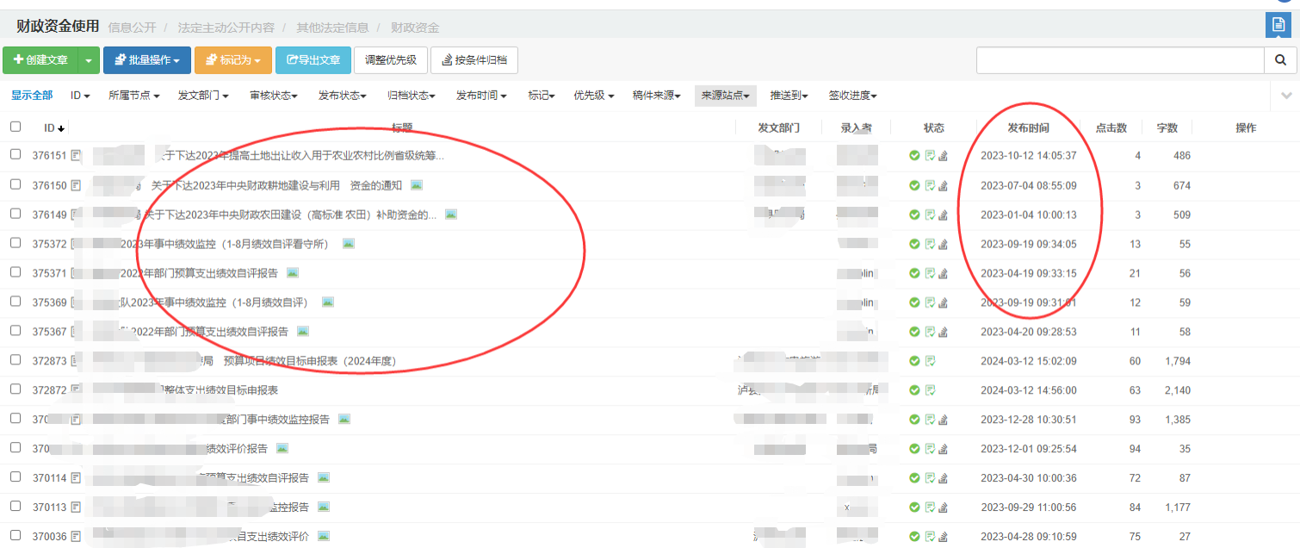
Task: Expand the 标记为 dropdown button
Action: [232, 60]
